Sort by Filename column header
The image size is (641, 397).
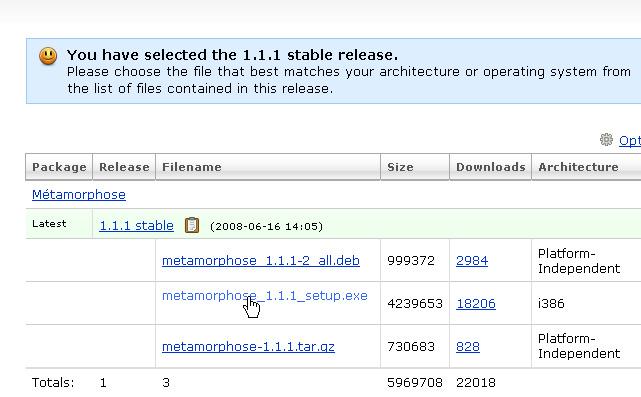(268, 167)
